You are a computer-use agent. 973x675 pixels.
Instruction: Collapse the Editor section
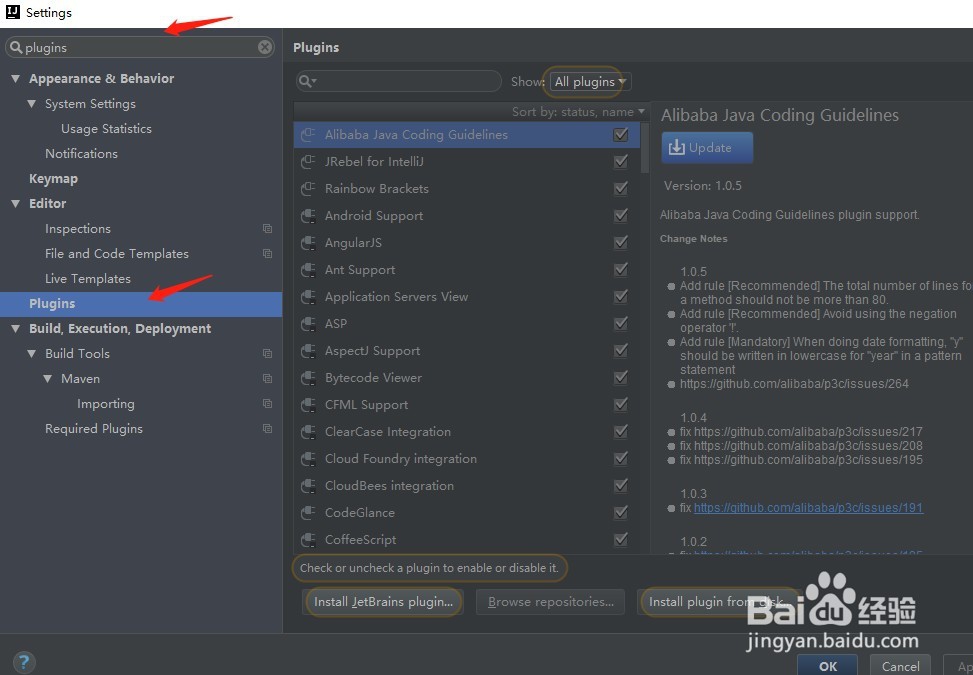[16, 203]
